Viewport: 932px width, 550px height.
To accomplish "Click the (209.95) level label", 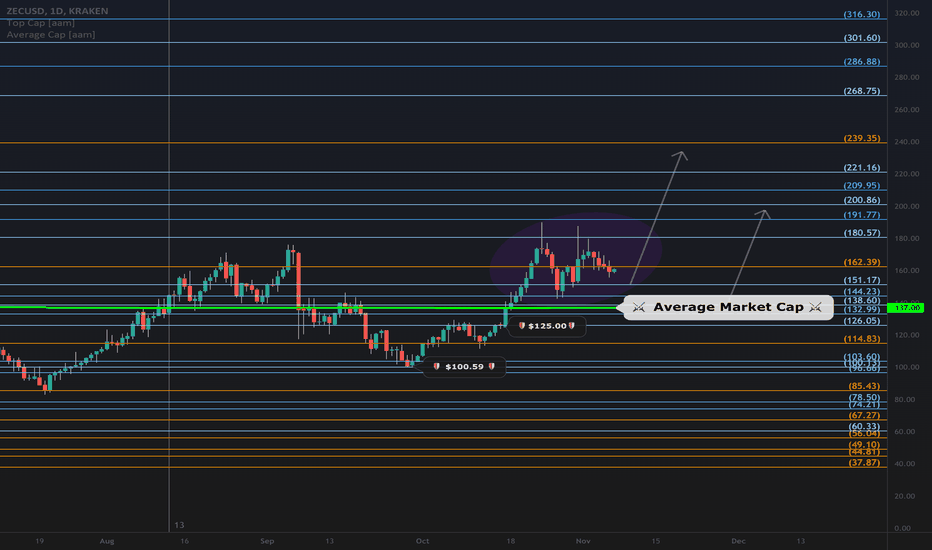I will pos(862,185).
